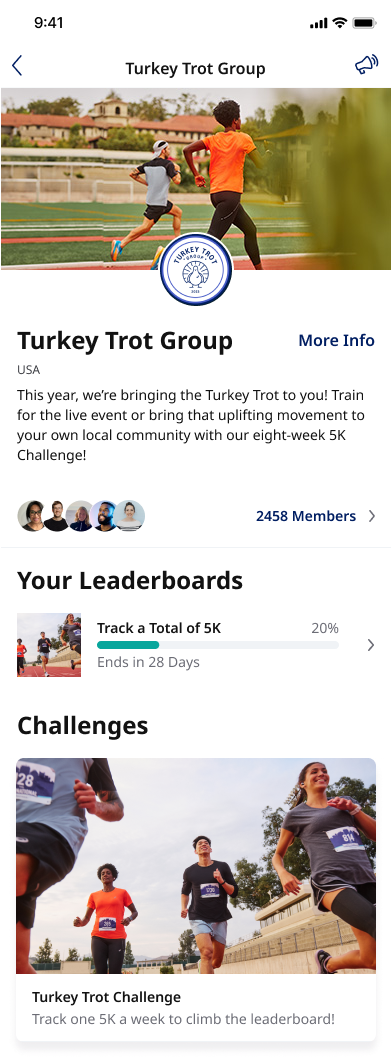View the 2458 Members list
The image size is (392, 1058).
point(306,517)
